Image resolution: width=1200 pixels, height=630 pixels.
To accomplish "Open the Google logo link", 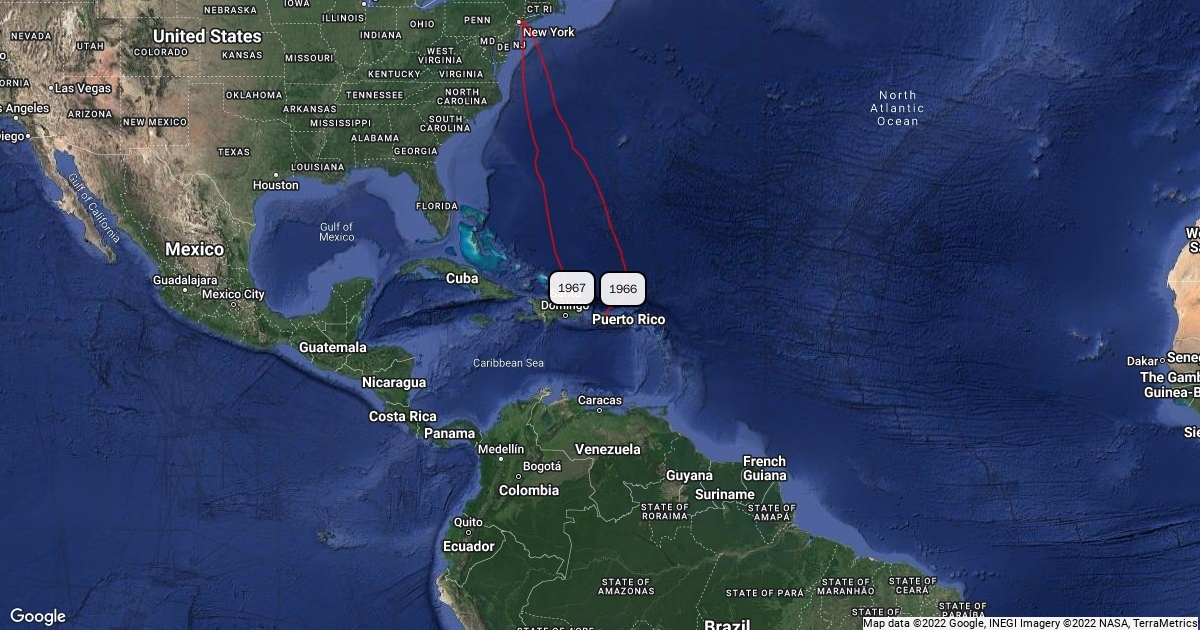I will [38, 616].
